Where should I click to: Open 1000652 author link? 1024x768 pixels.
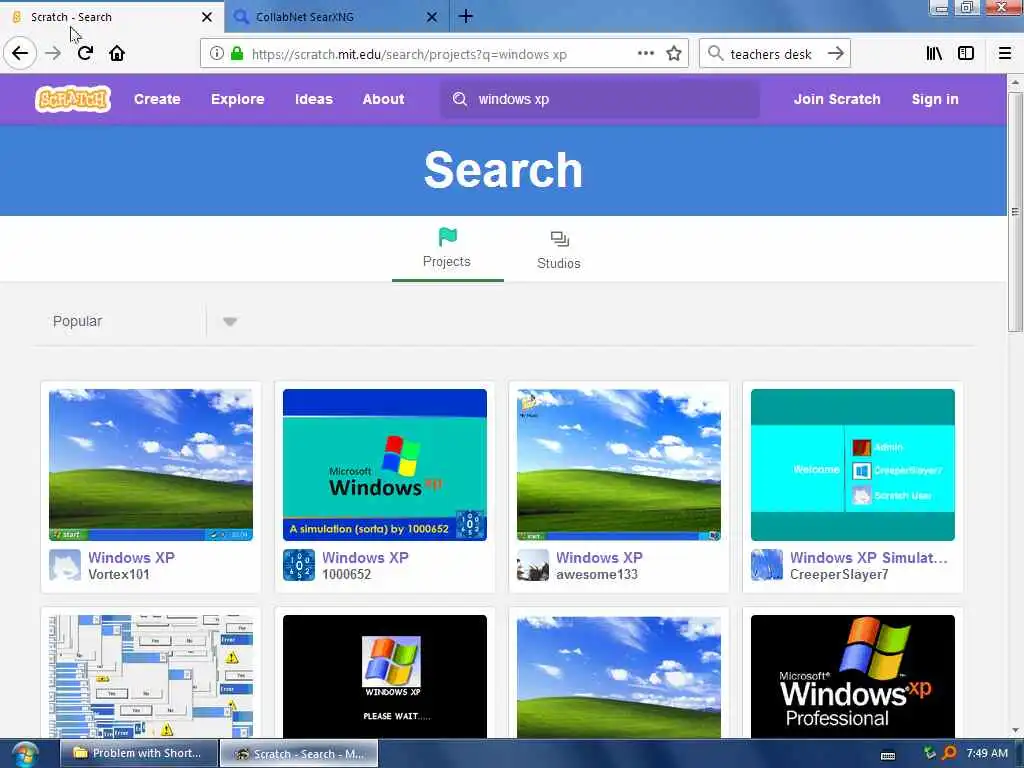(346, 575)
